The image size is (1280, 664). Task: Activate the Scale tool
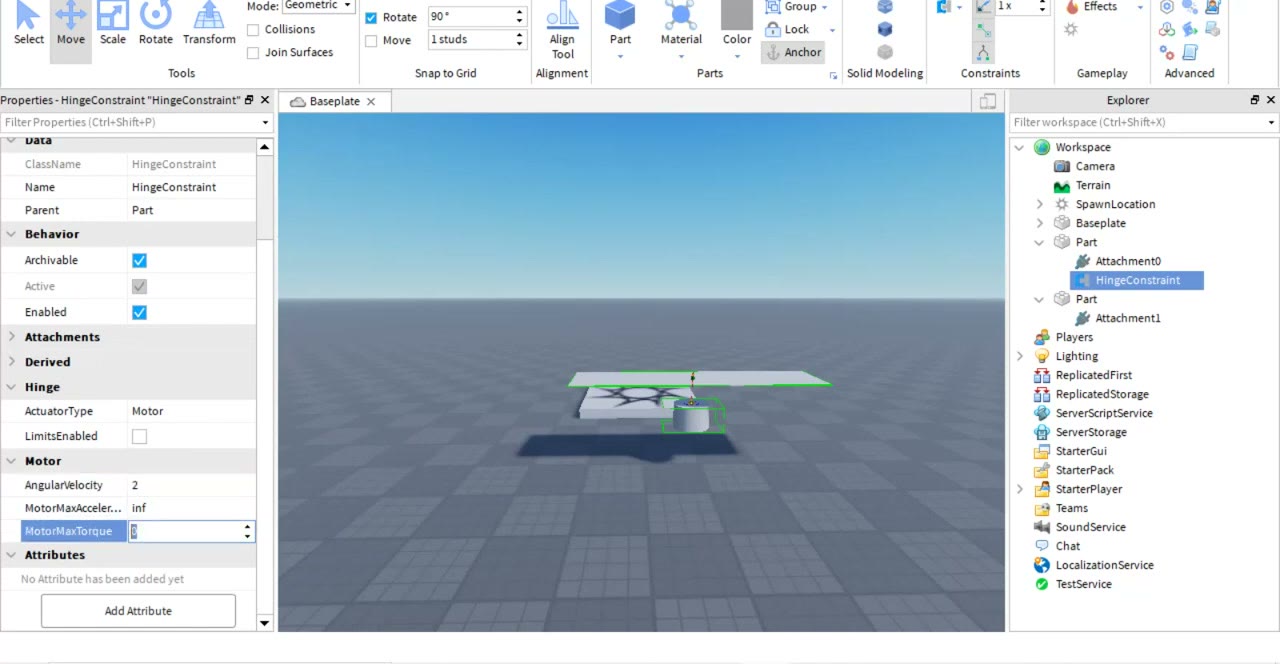[x=113, y=24]
